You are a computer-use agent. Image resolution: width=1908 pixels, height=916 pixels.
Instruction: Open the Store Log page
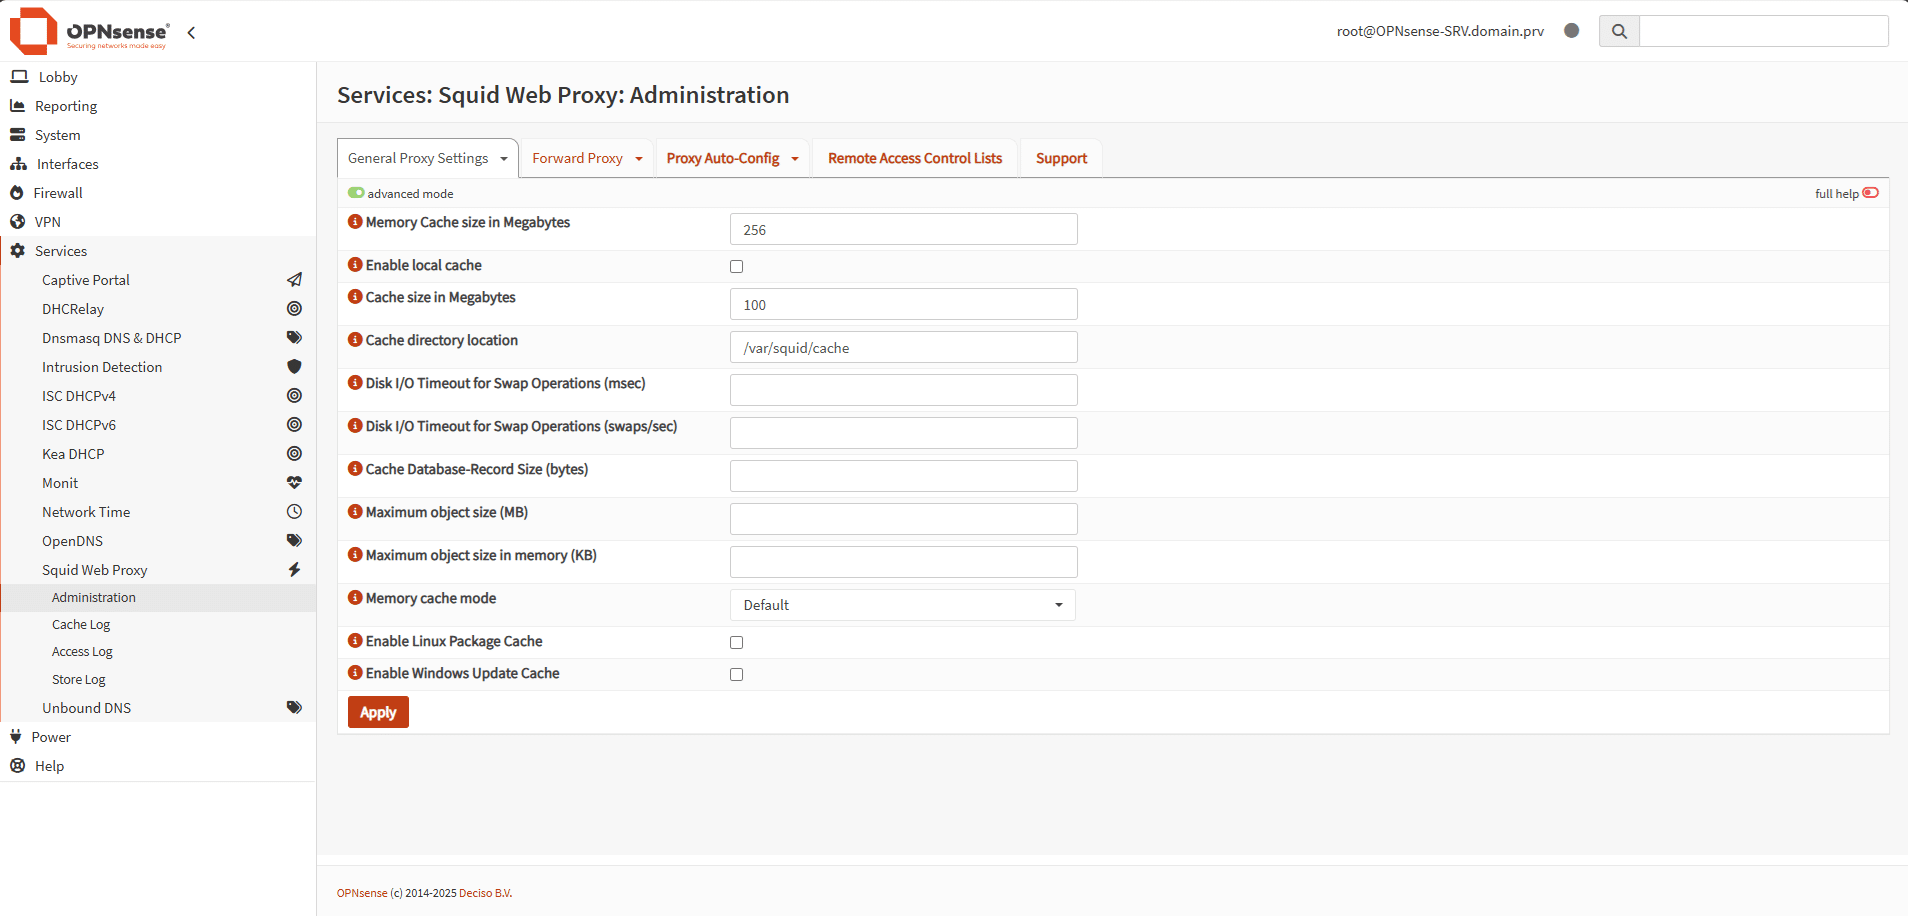point(79,679)
